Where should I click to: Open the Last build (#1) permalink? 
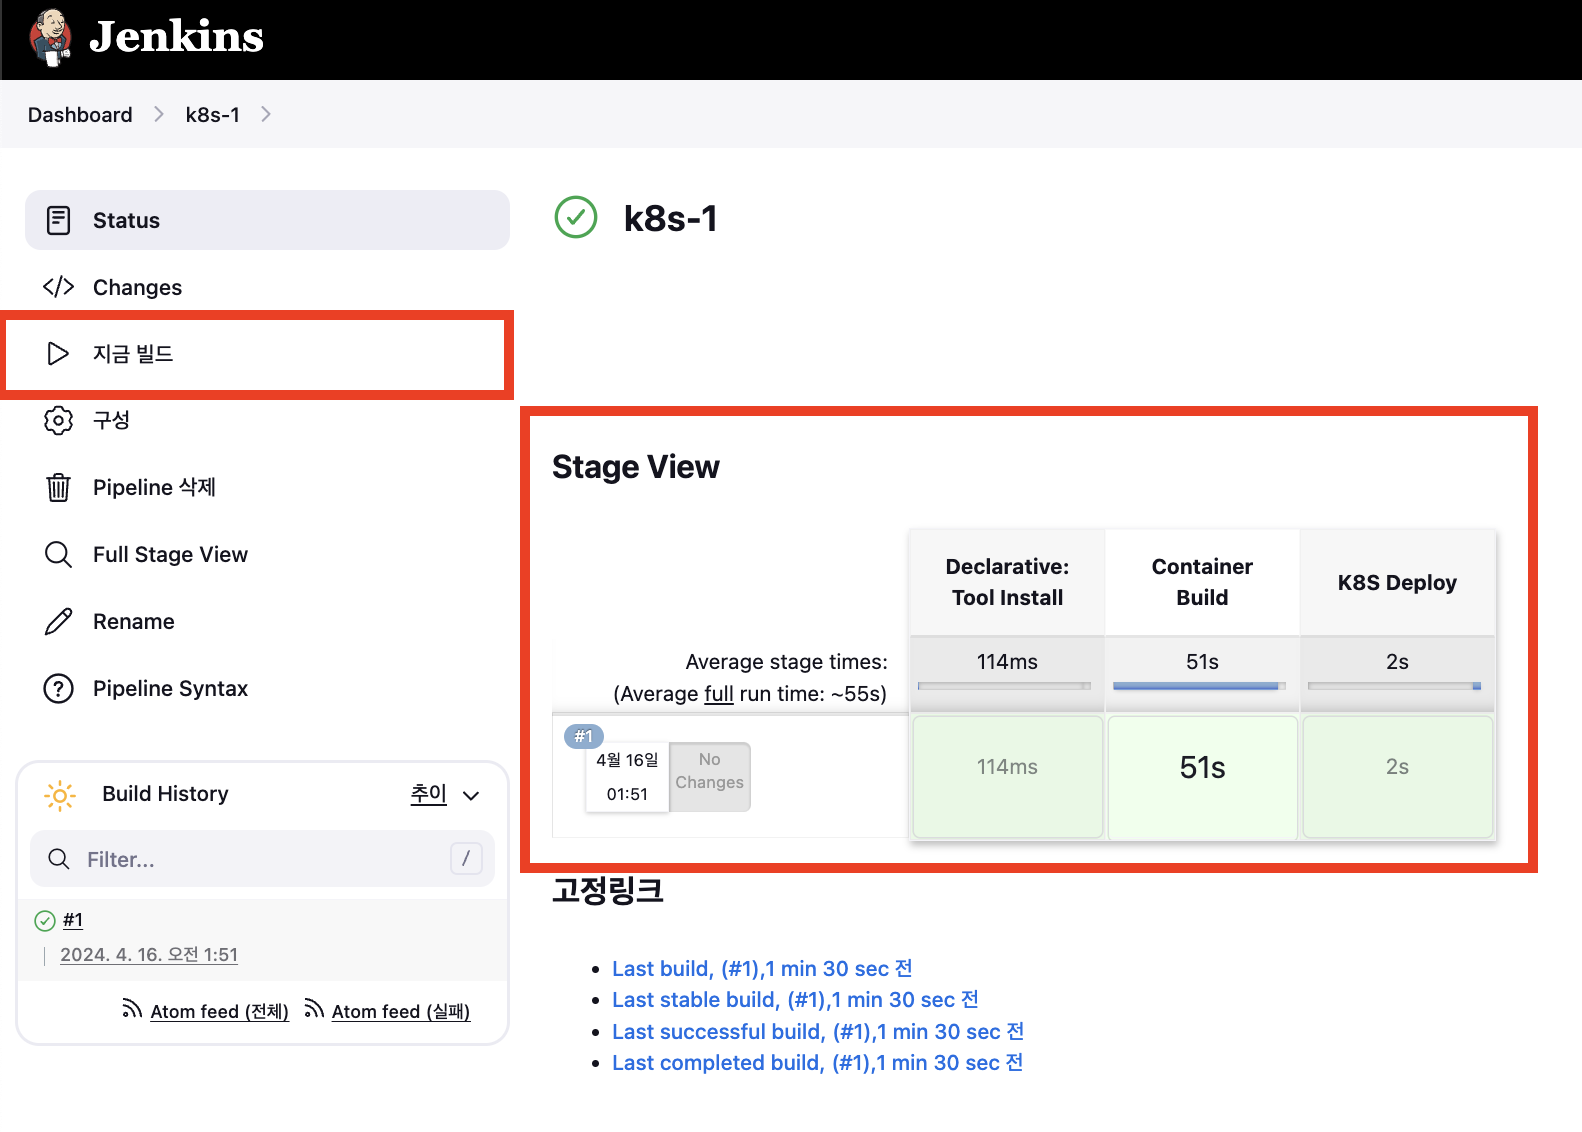[762, 968]
